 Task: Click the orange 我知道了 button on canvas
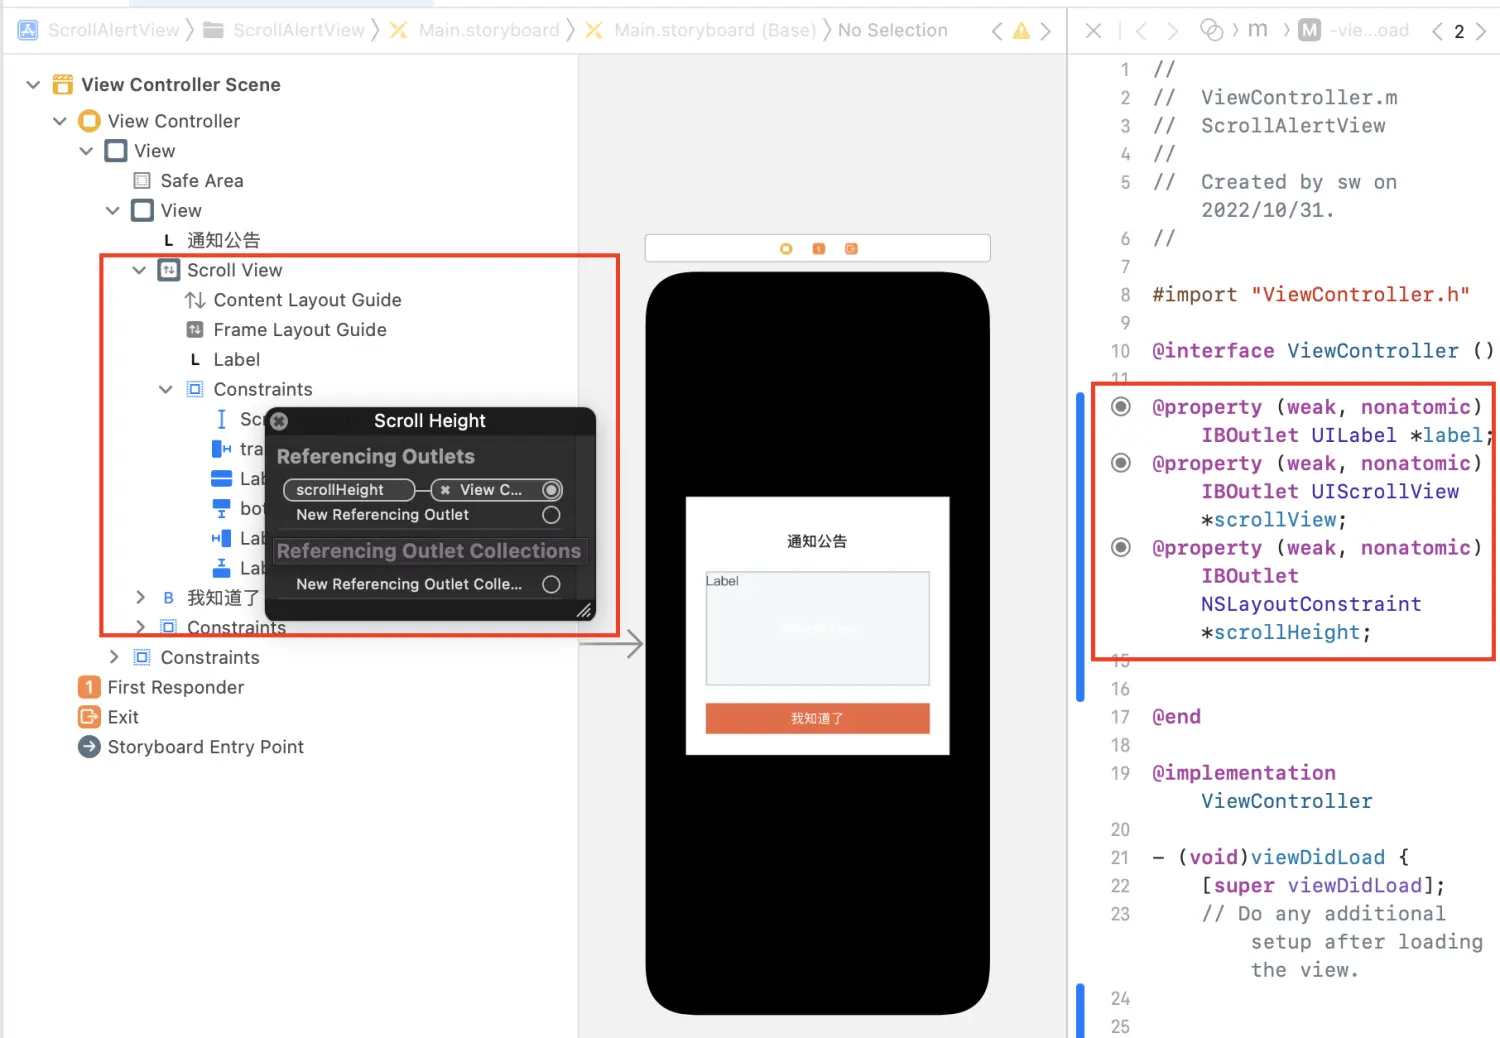point(817,718)
